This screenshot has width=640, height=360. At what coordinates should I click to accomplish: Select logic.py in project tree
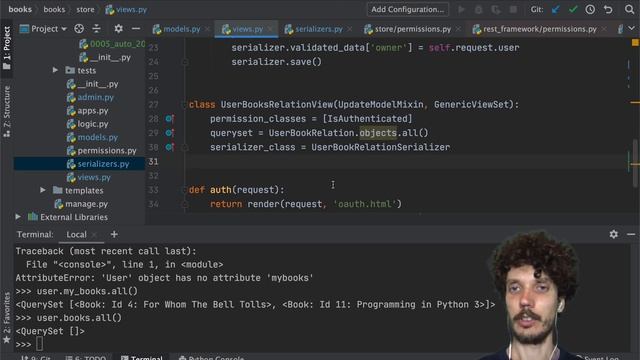click(x=93, y=124)
